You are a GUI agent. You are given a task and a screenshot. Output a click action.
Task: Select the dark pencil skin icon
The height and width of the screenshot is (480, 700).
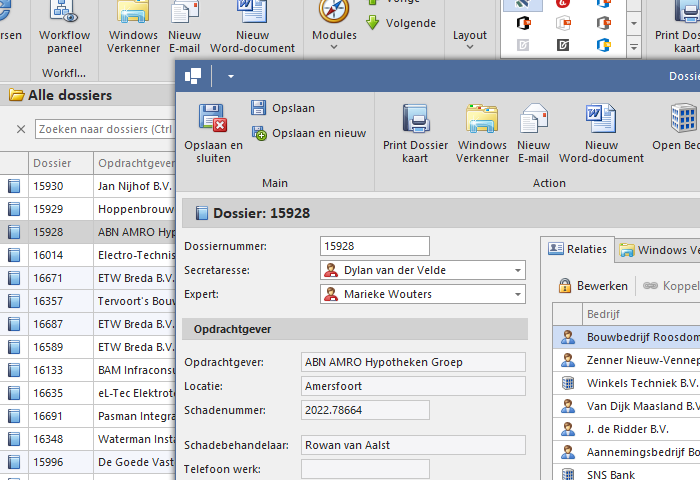pyautogui.click(x=563, y=45)
